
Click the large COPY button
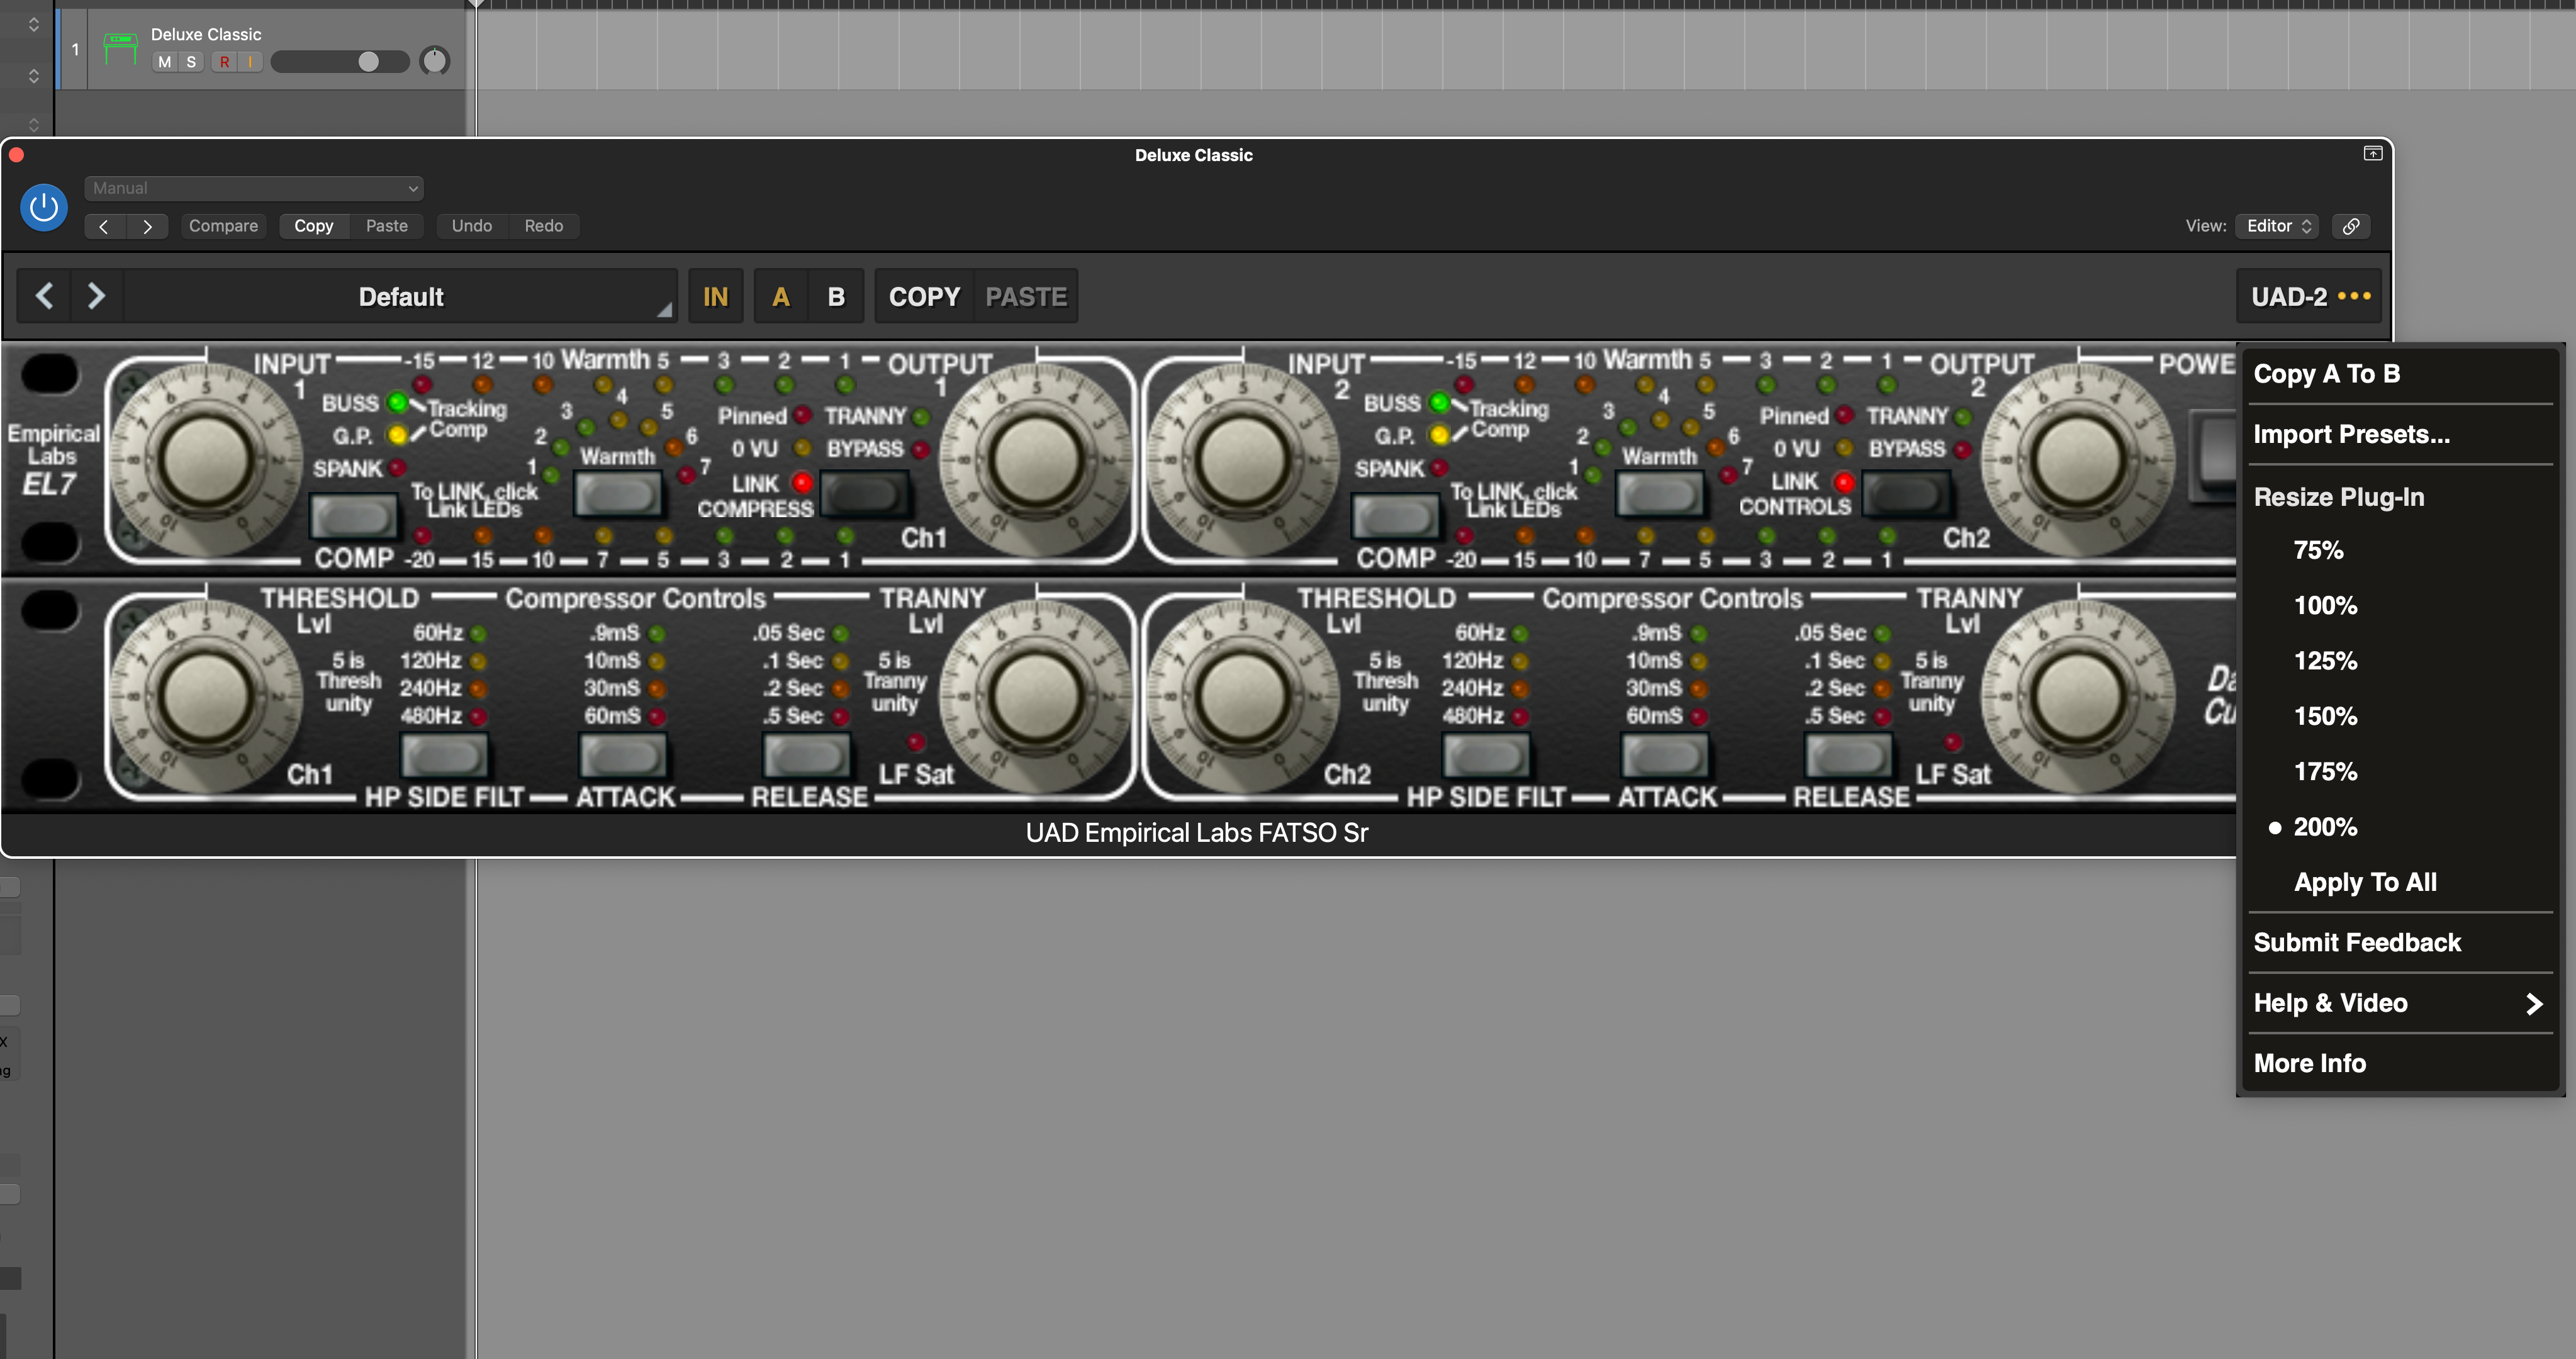click(923, 297)
